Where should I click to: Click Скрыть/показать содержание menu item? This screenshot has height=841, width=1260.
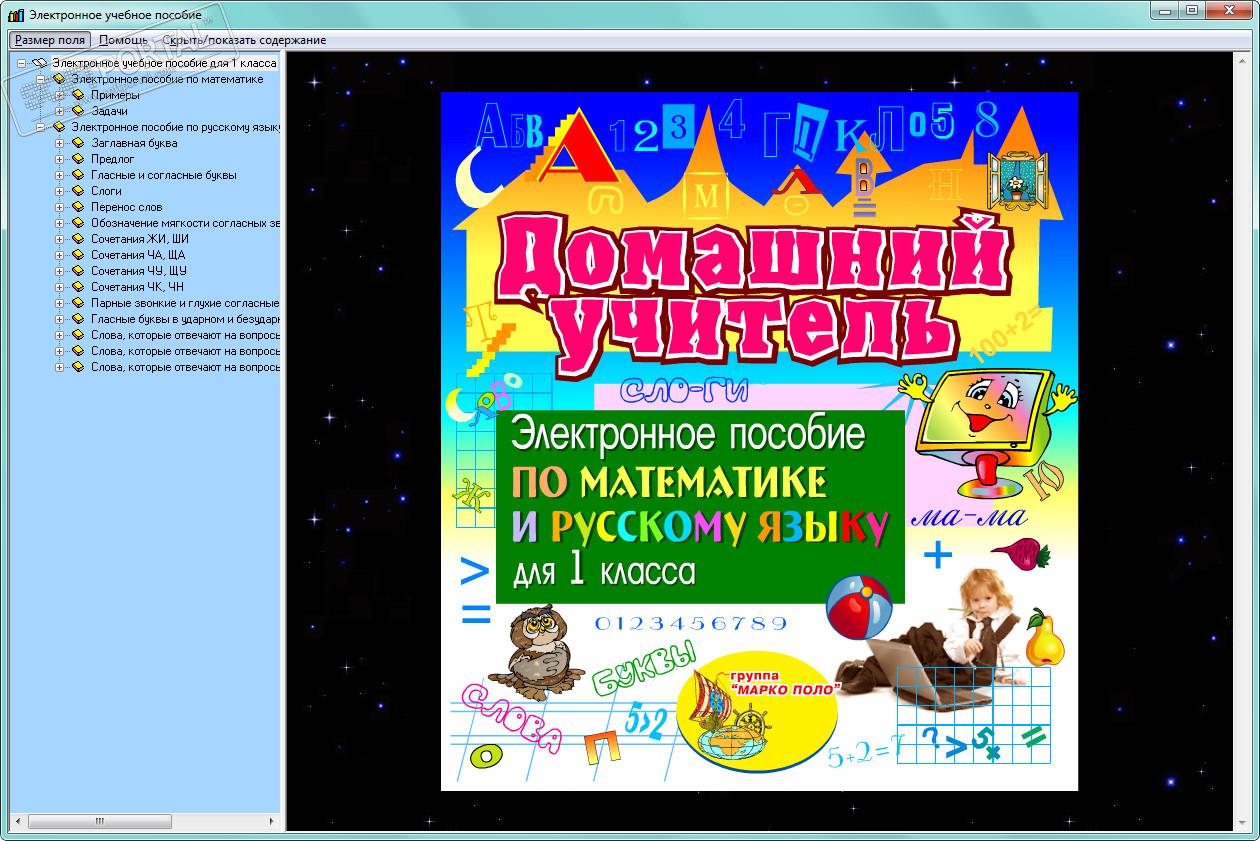click(244, 40)
